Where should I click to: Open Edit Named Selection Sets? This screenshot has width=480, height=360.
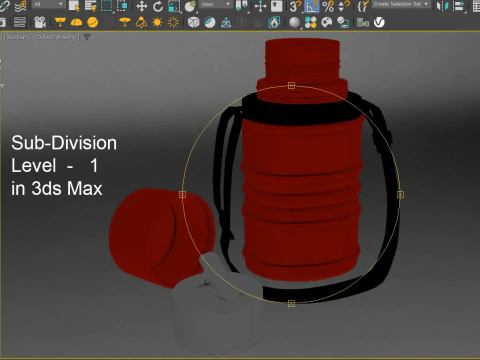(x=363, y=6)
